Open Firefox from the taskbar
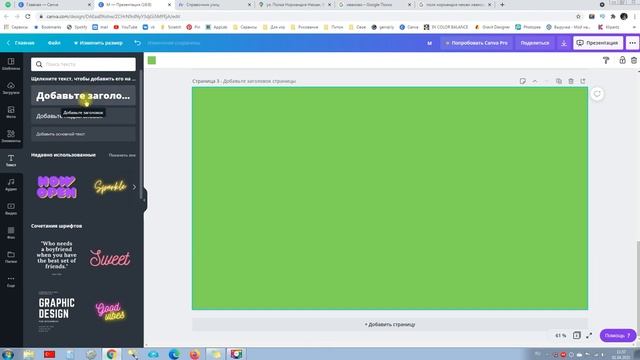 [195, 354]
